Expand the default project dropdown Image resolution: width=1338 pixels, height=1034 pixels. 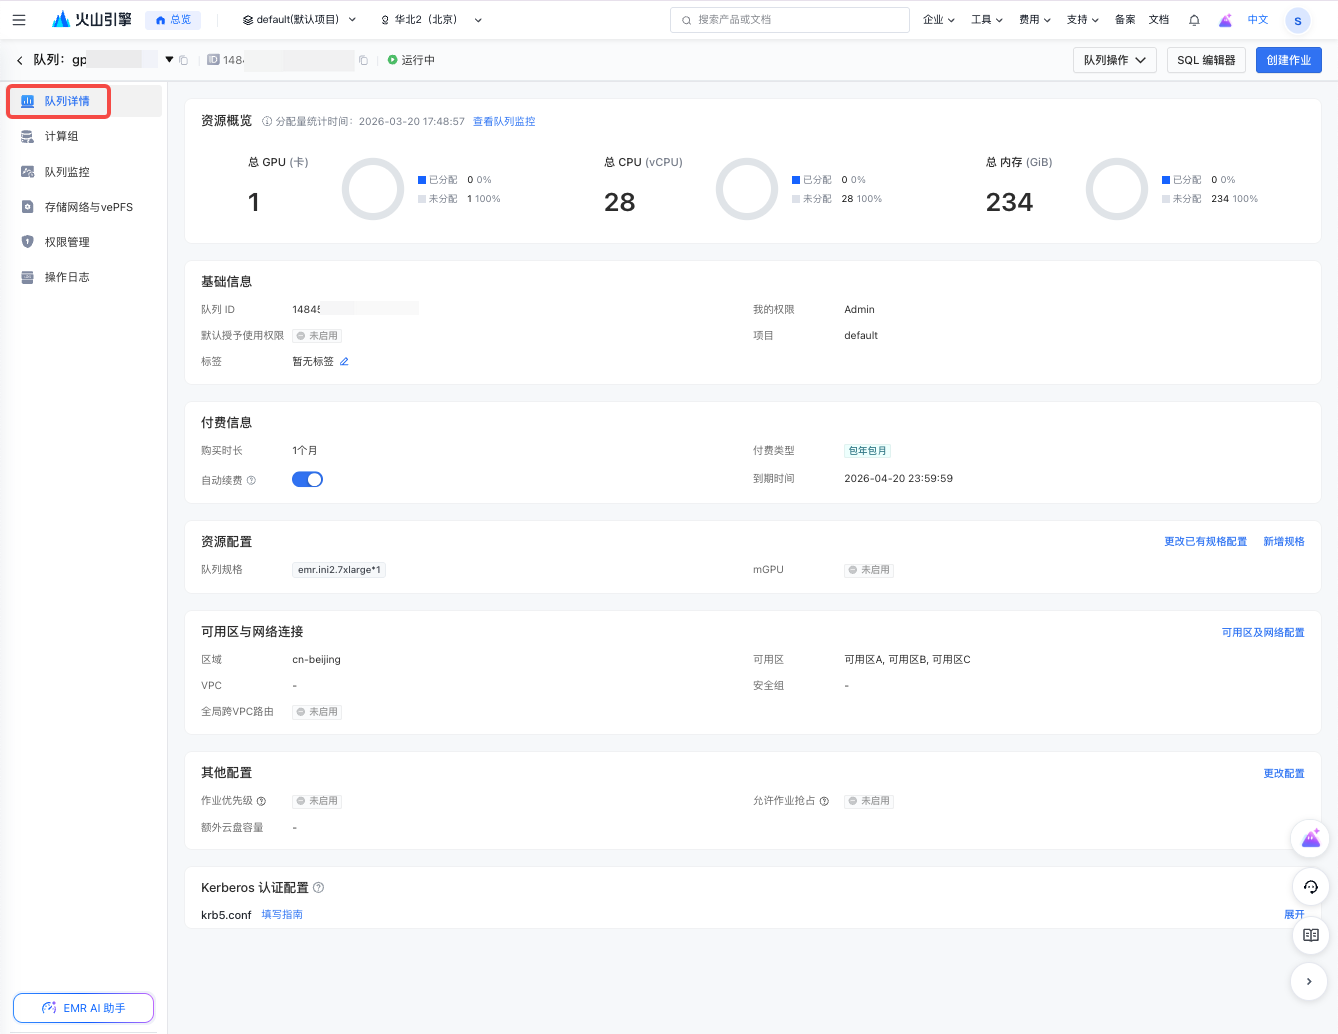coord(299,20)
